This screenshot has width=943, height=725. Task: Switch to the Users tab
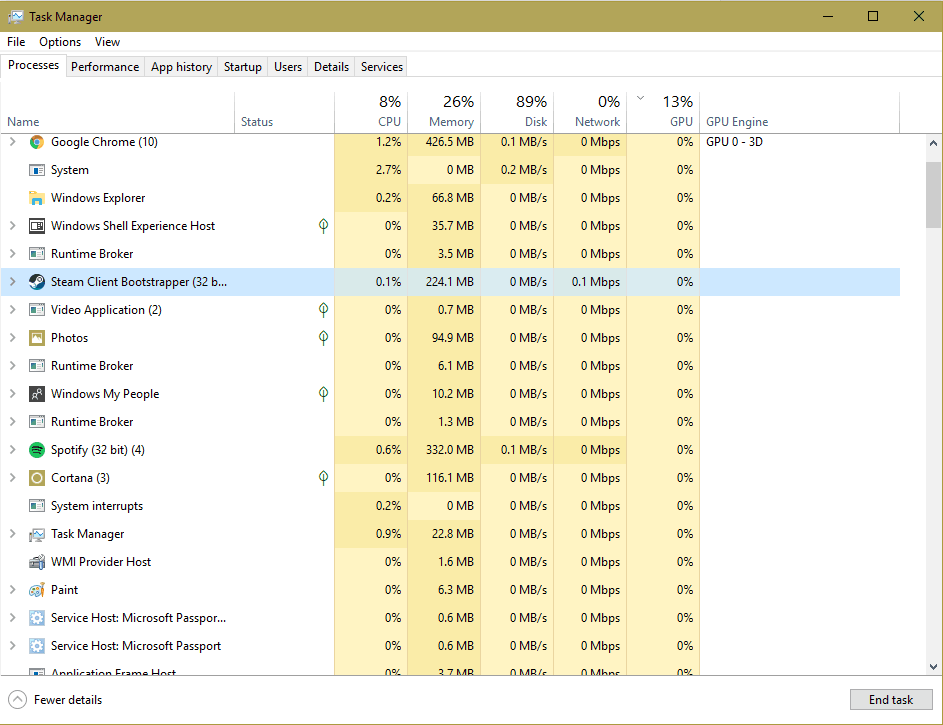pos(287,67)
